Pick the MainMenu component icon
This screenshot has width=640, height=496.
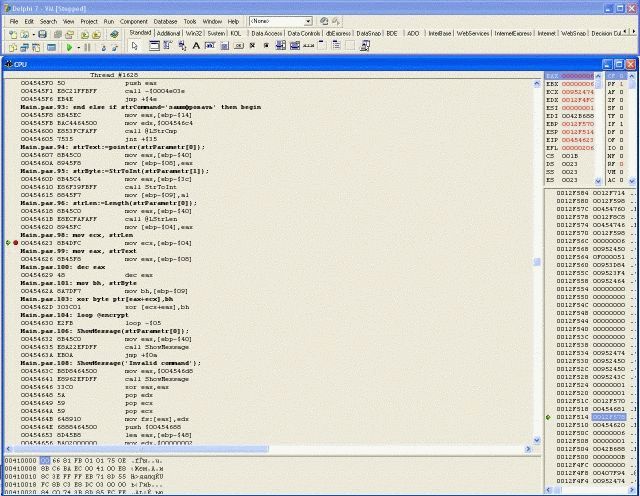pyautogui.click(x=167, y=46)
